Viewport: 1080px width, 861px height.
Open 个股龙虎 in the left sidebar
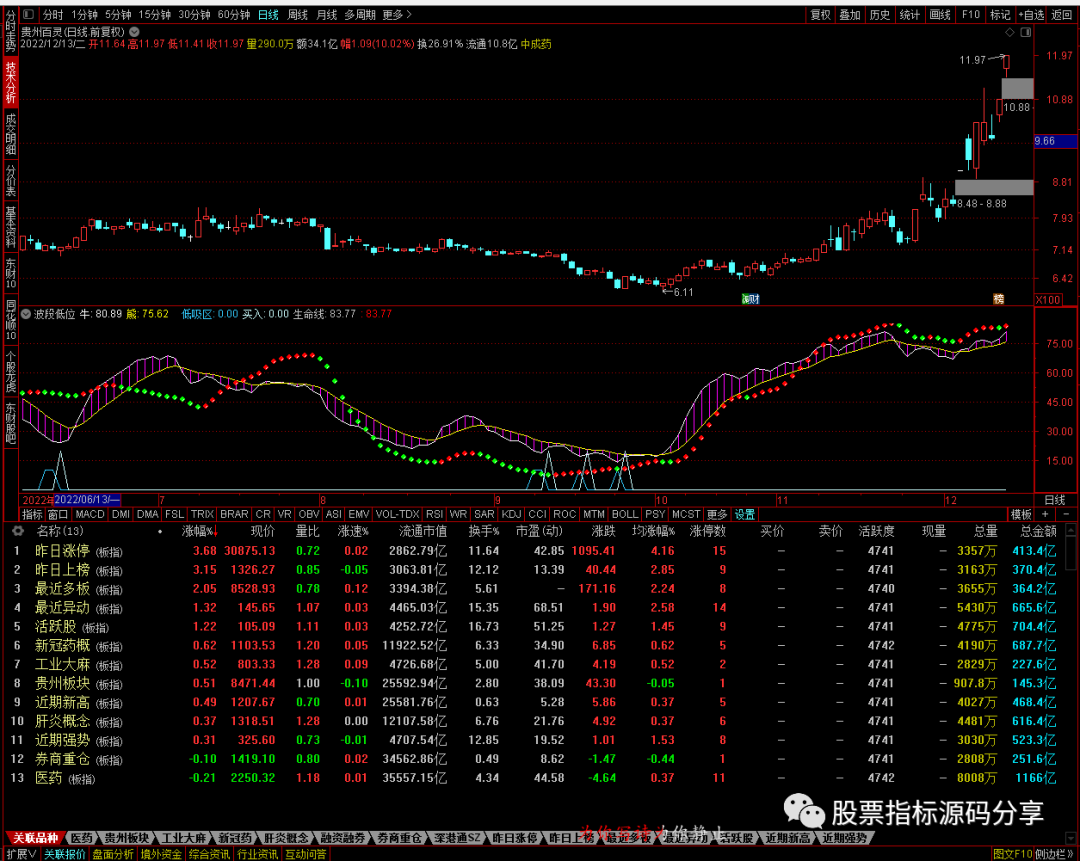[x=11, y=372]
